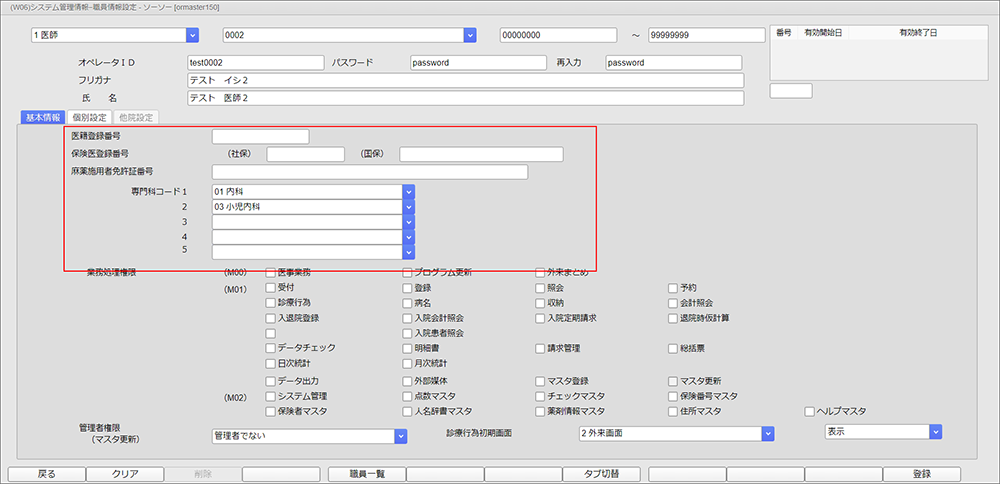1000x484 pixels.
Task: Enable the データ出力 checkbox
Action: point(270,381)
